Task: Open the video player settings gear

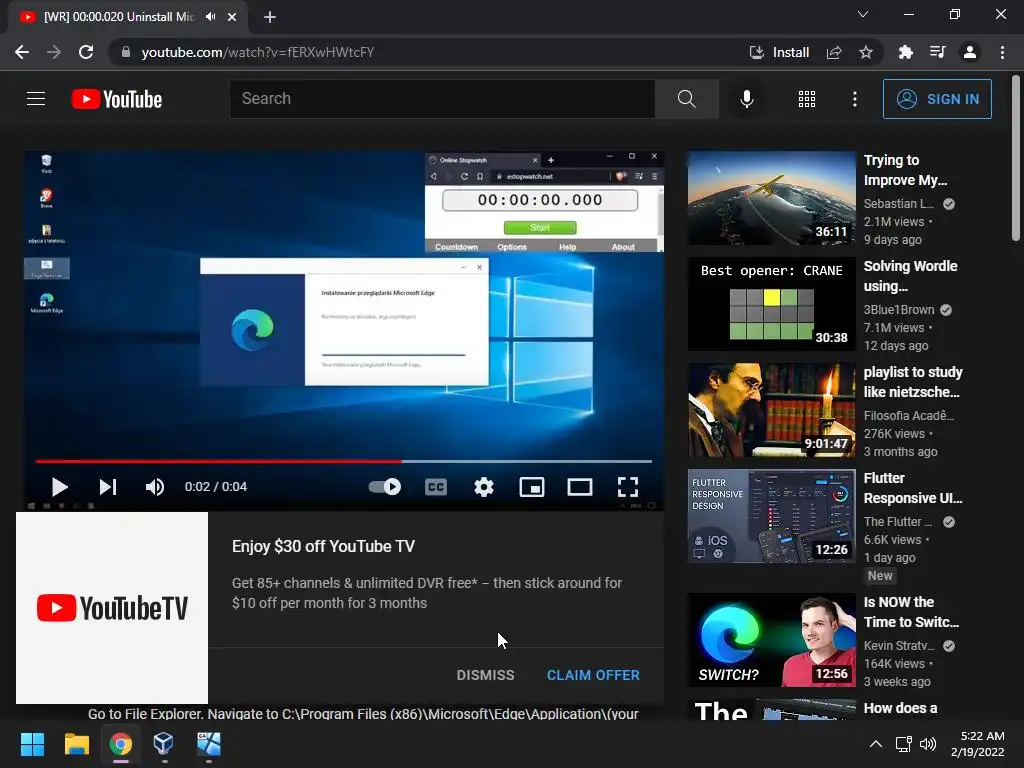Action: click(x=484, y=487)
